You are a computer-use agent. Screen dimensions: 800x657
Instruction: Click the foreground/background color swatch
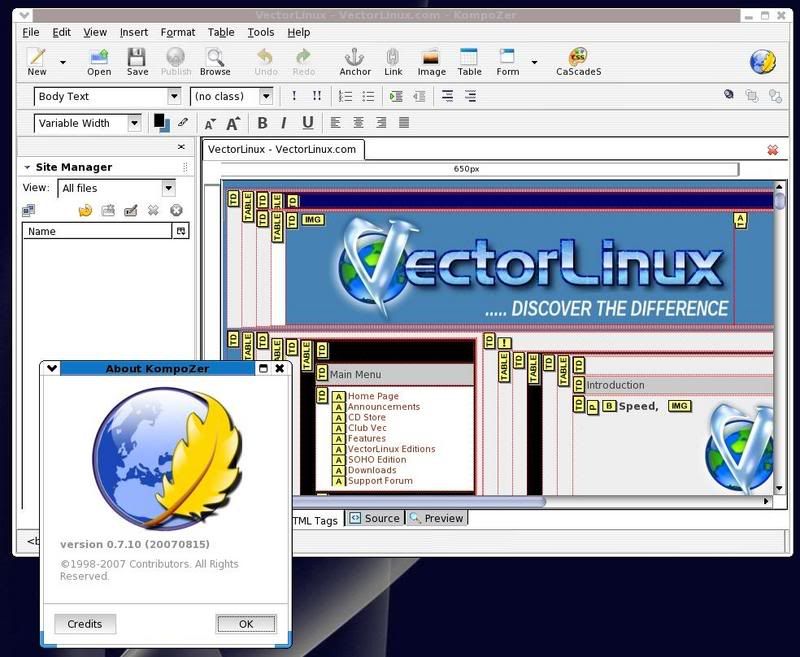(162, 123)
